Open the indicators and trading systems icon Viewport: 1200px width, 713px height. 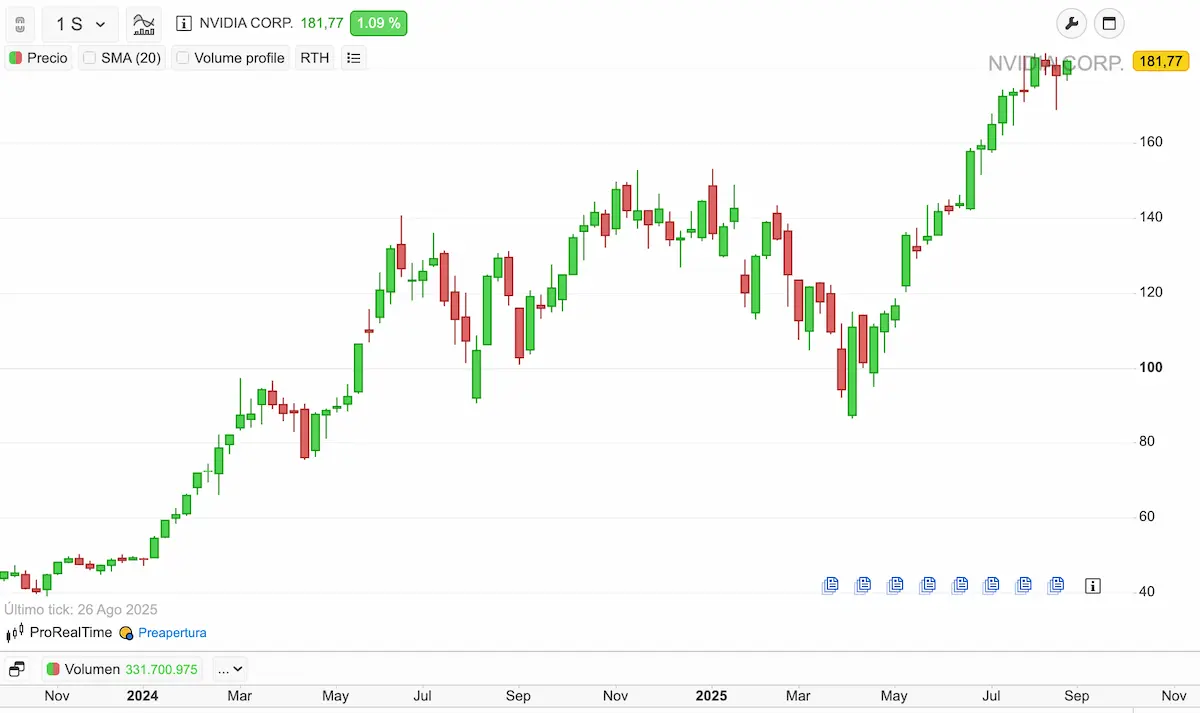coord(145,24)
